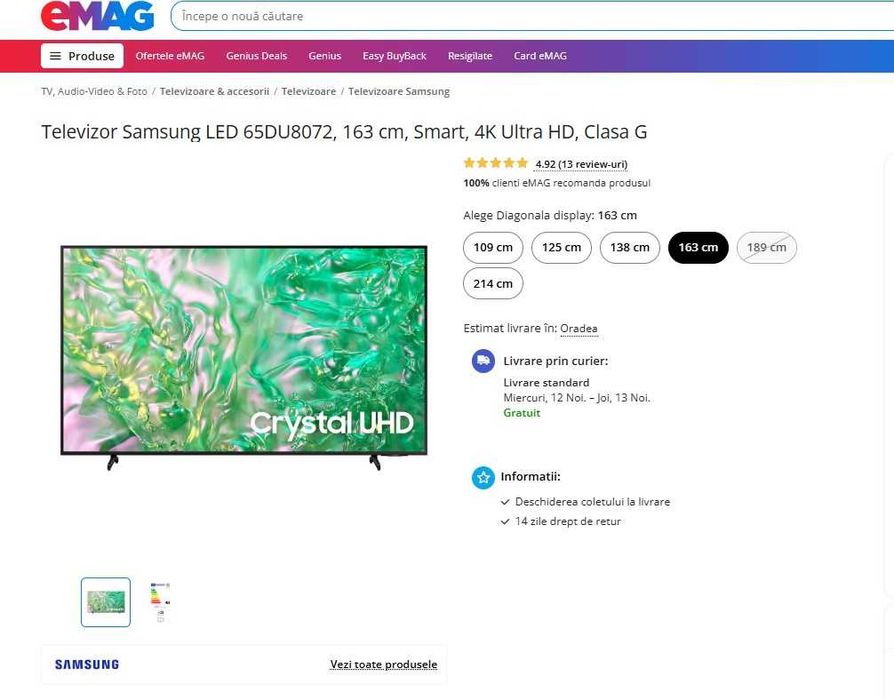Go to Genius Deals
The width and height of the screenshot is (894, 699).
click(257, 56)
